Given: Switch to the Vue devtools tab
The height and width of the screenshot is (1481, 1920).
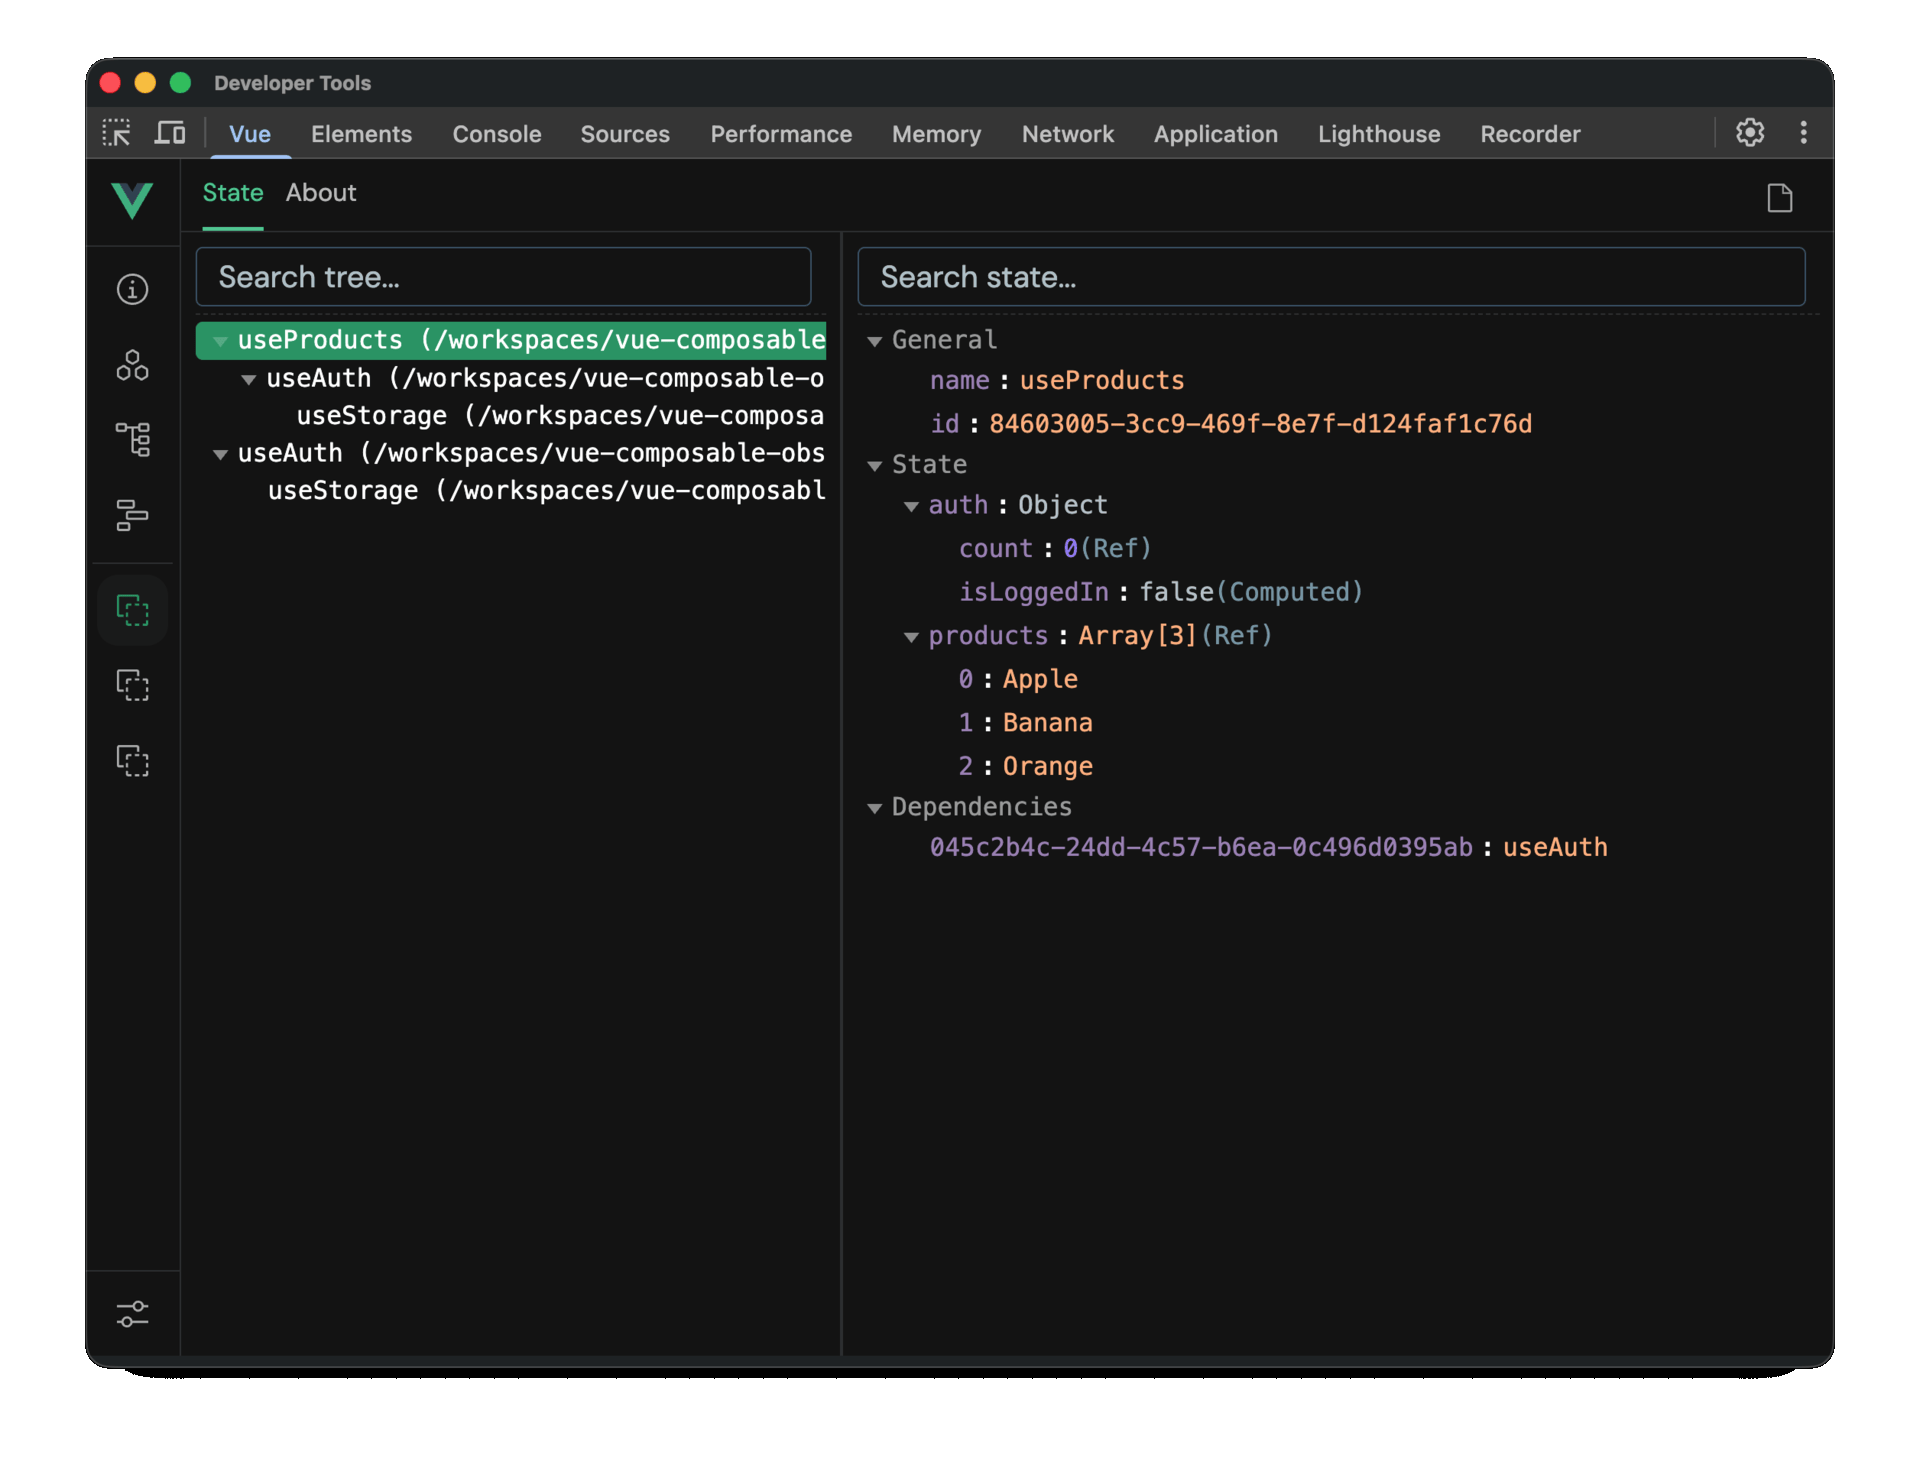Looking at the screenshot, I should pos(250,134).
